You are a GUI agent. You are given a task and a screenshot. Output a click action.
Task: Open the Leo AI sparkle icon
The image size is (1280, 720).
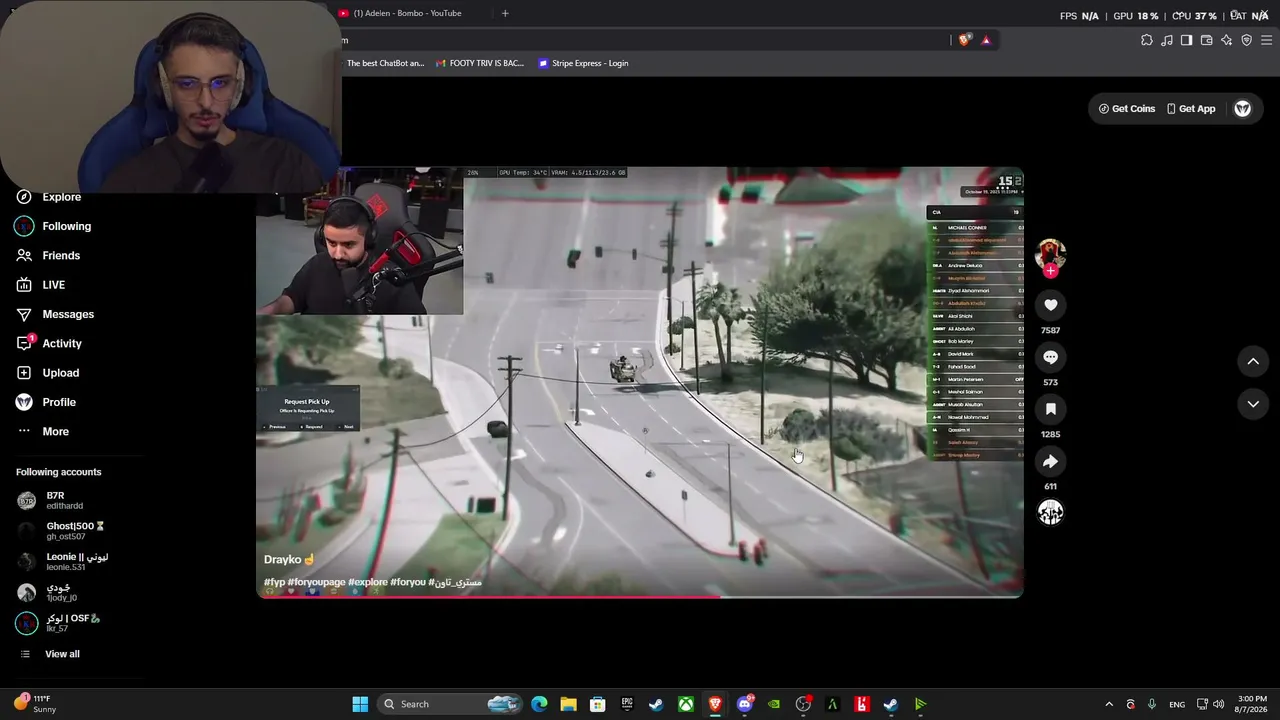1227,40
